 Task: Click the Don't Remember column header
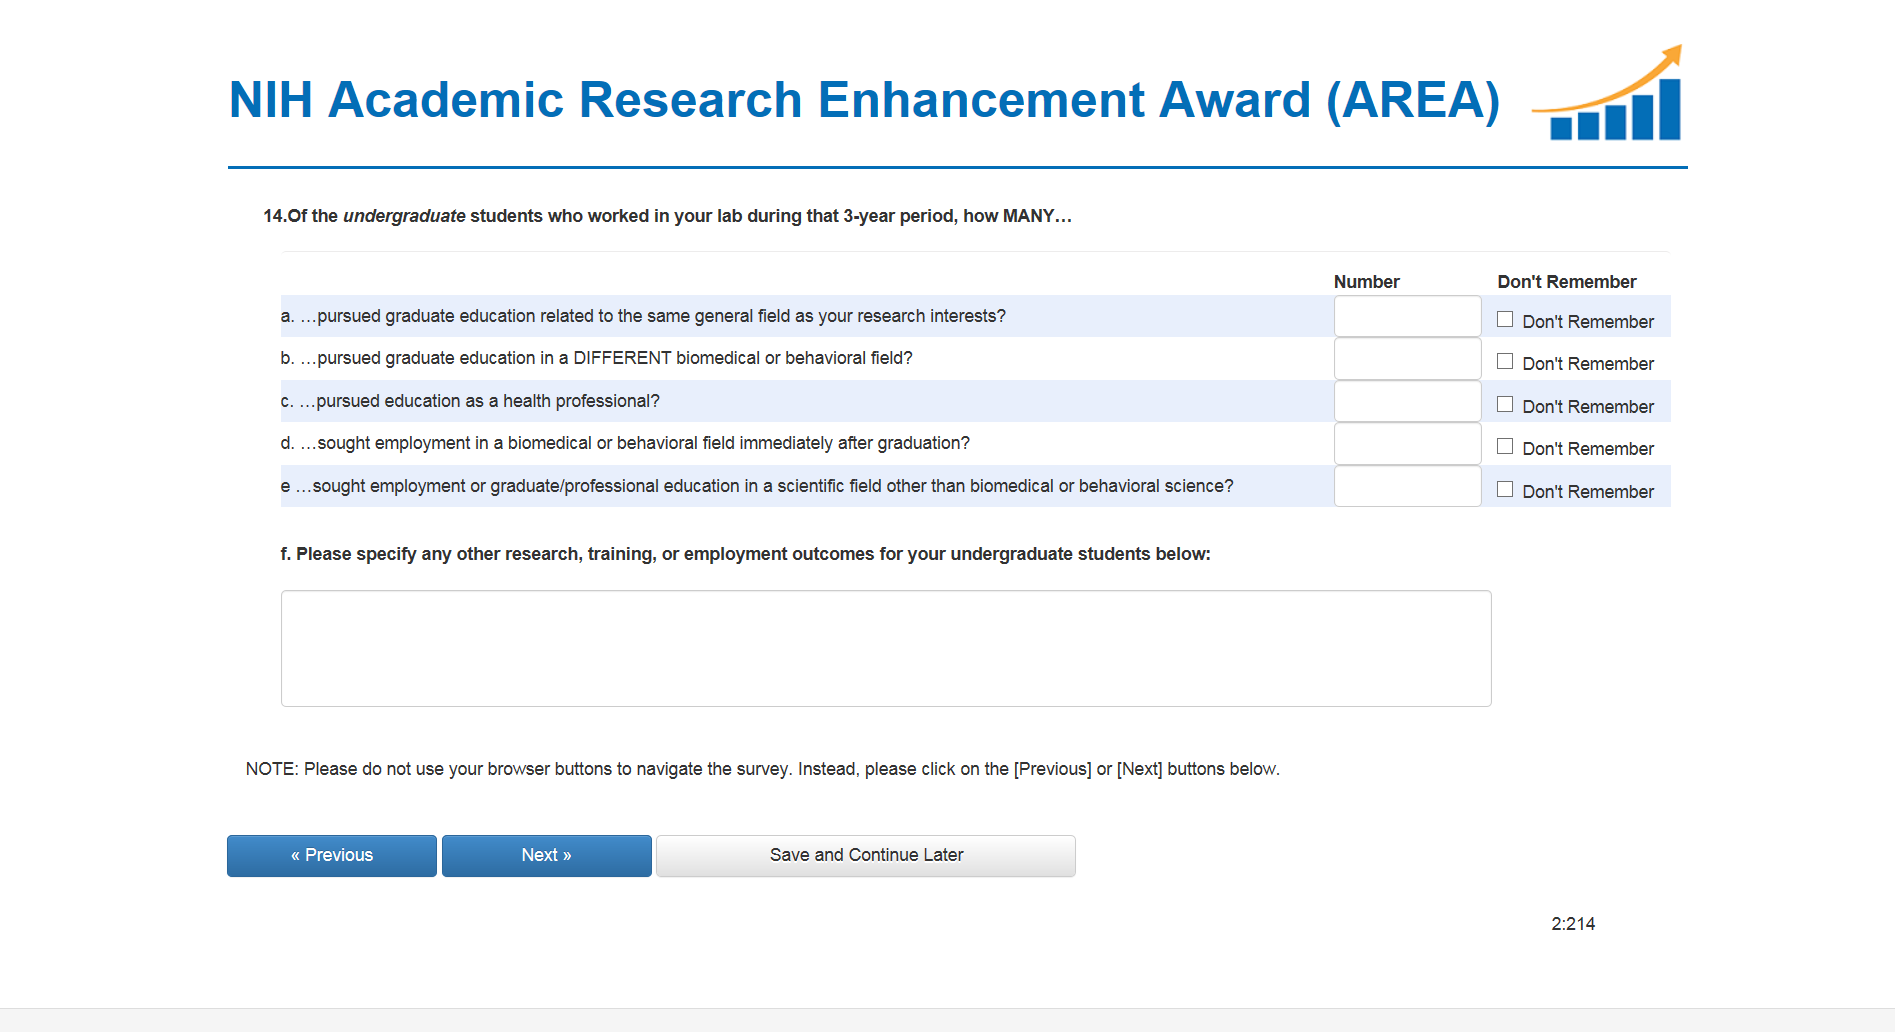point(1566,282)
